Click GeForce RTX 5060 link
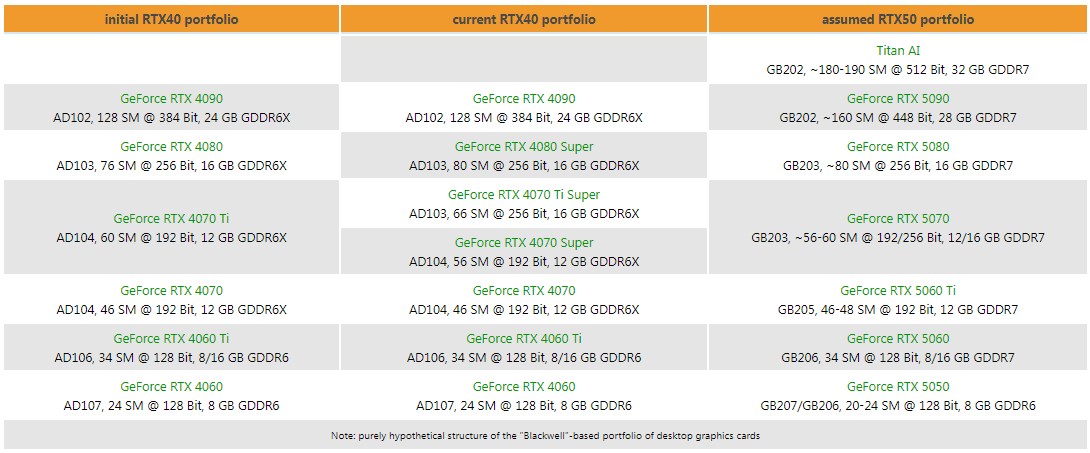 click(x=897, y=339)
